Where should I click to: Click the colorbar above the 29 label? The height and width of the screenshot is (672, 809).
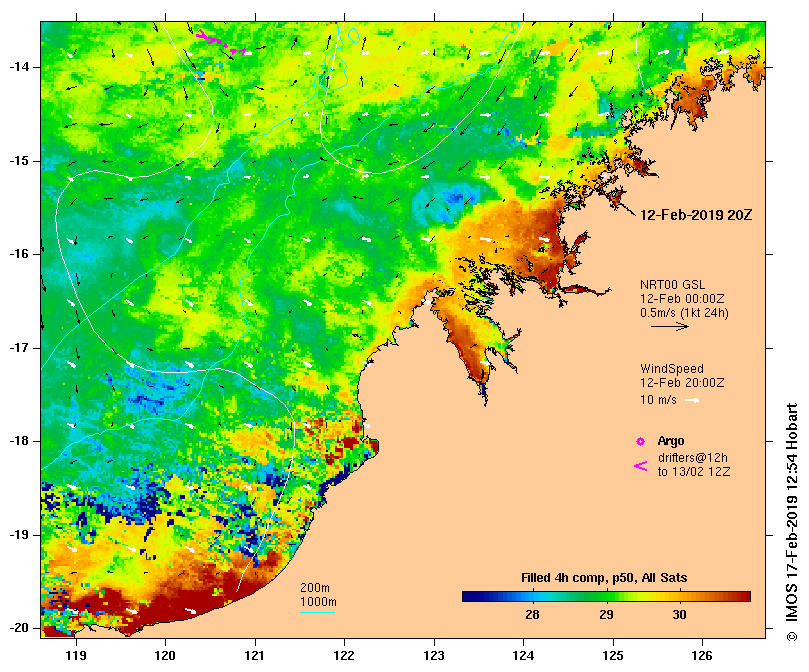(606, 597)
